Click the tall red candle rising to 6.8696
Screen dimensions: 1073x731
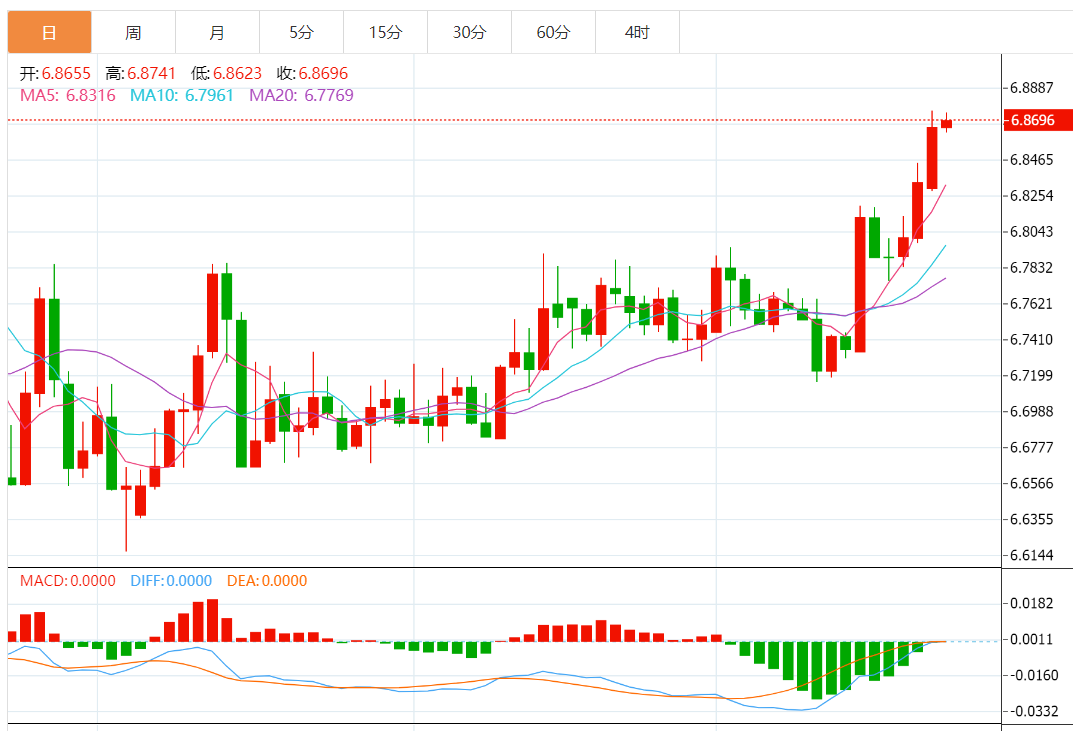pos(932,157)
